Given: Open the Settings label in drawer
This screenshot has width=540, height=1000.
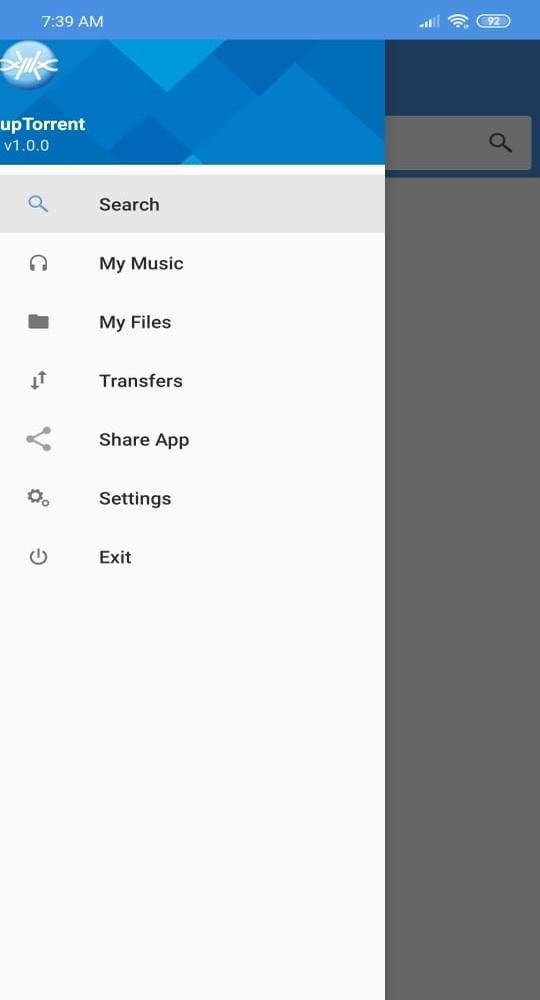Looking at the screenshot, I should (x=135, y=499).
